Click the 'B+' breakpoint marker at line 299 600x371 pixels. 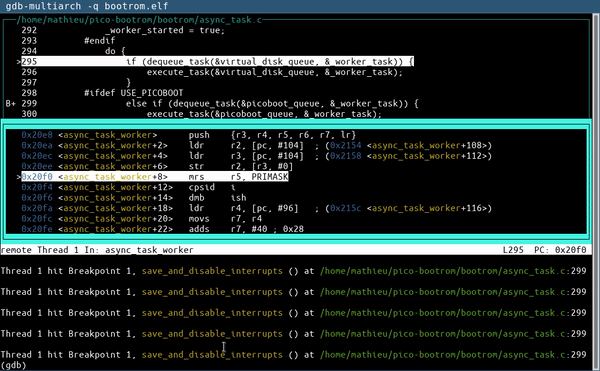[10, 103]
